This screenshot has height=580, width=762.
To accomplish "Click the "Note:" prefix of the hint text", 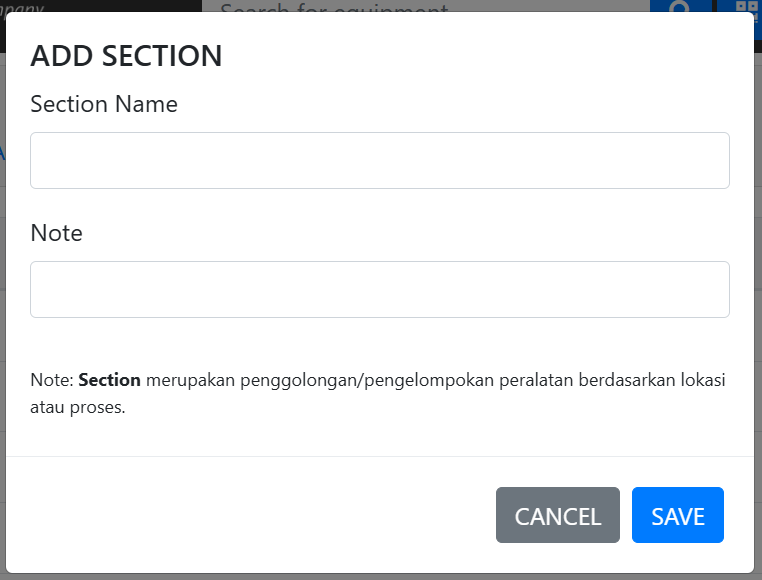I will point(52,380).
